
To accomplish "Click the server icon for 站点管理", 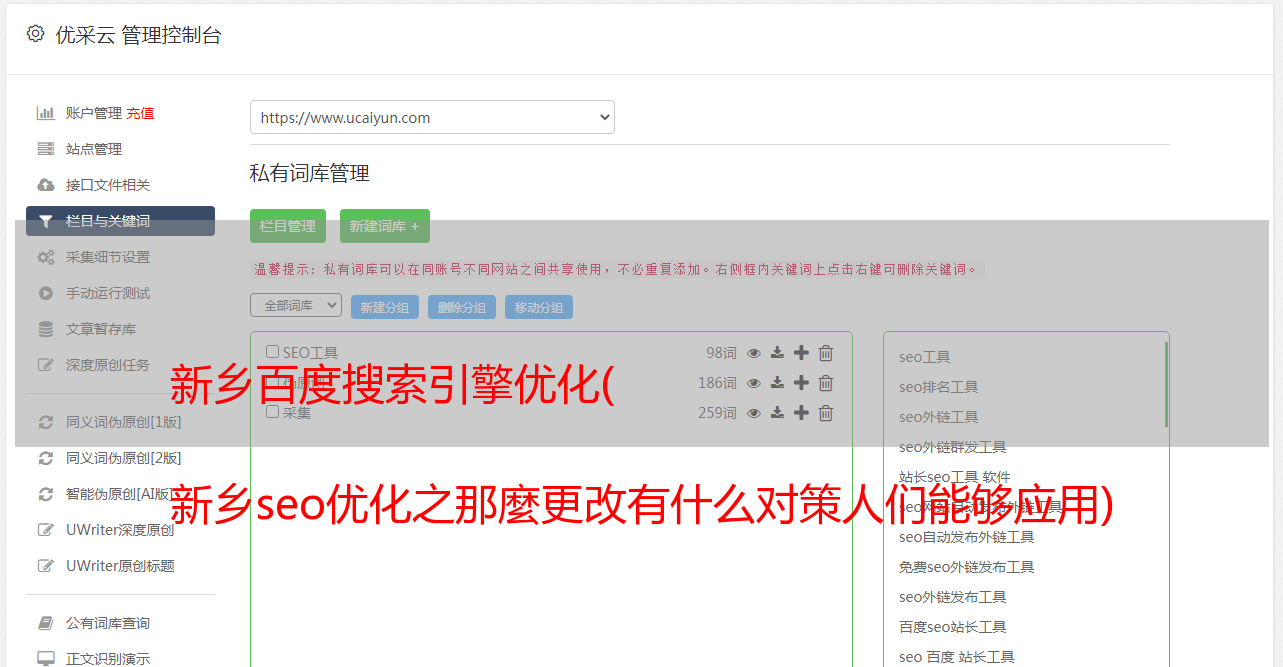I will click(x=46, y=149).
